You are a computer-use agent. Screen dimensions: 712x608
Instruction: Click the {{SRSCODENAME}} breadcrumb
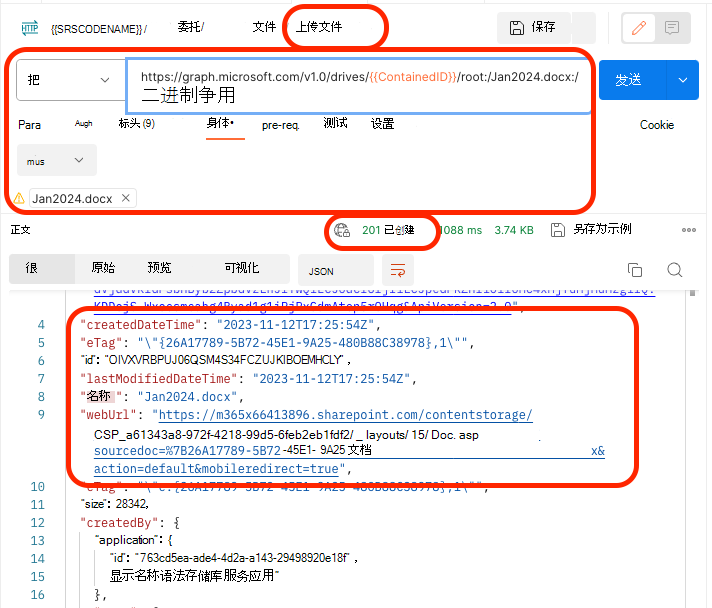(x=97, y=29)
